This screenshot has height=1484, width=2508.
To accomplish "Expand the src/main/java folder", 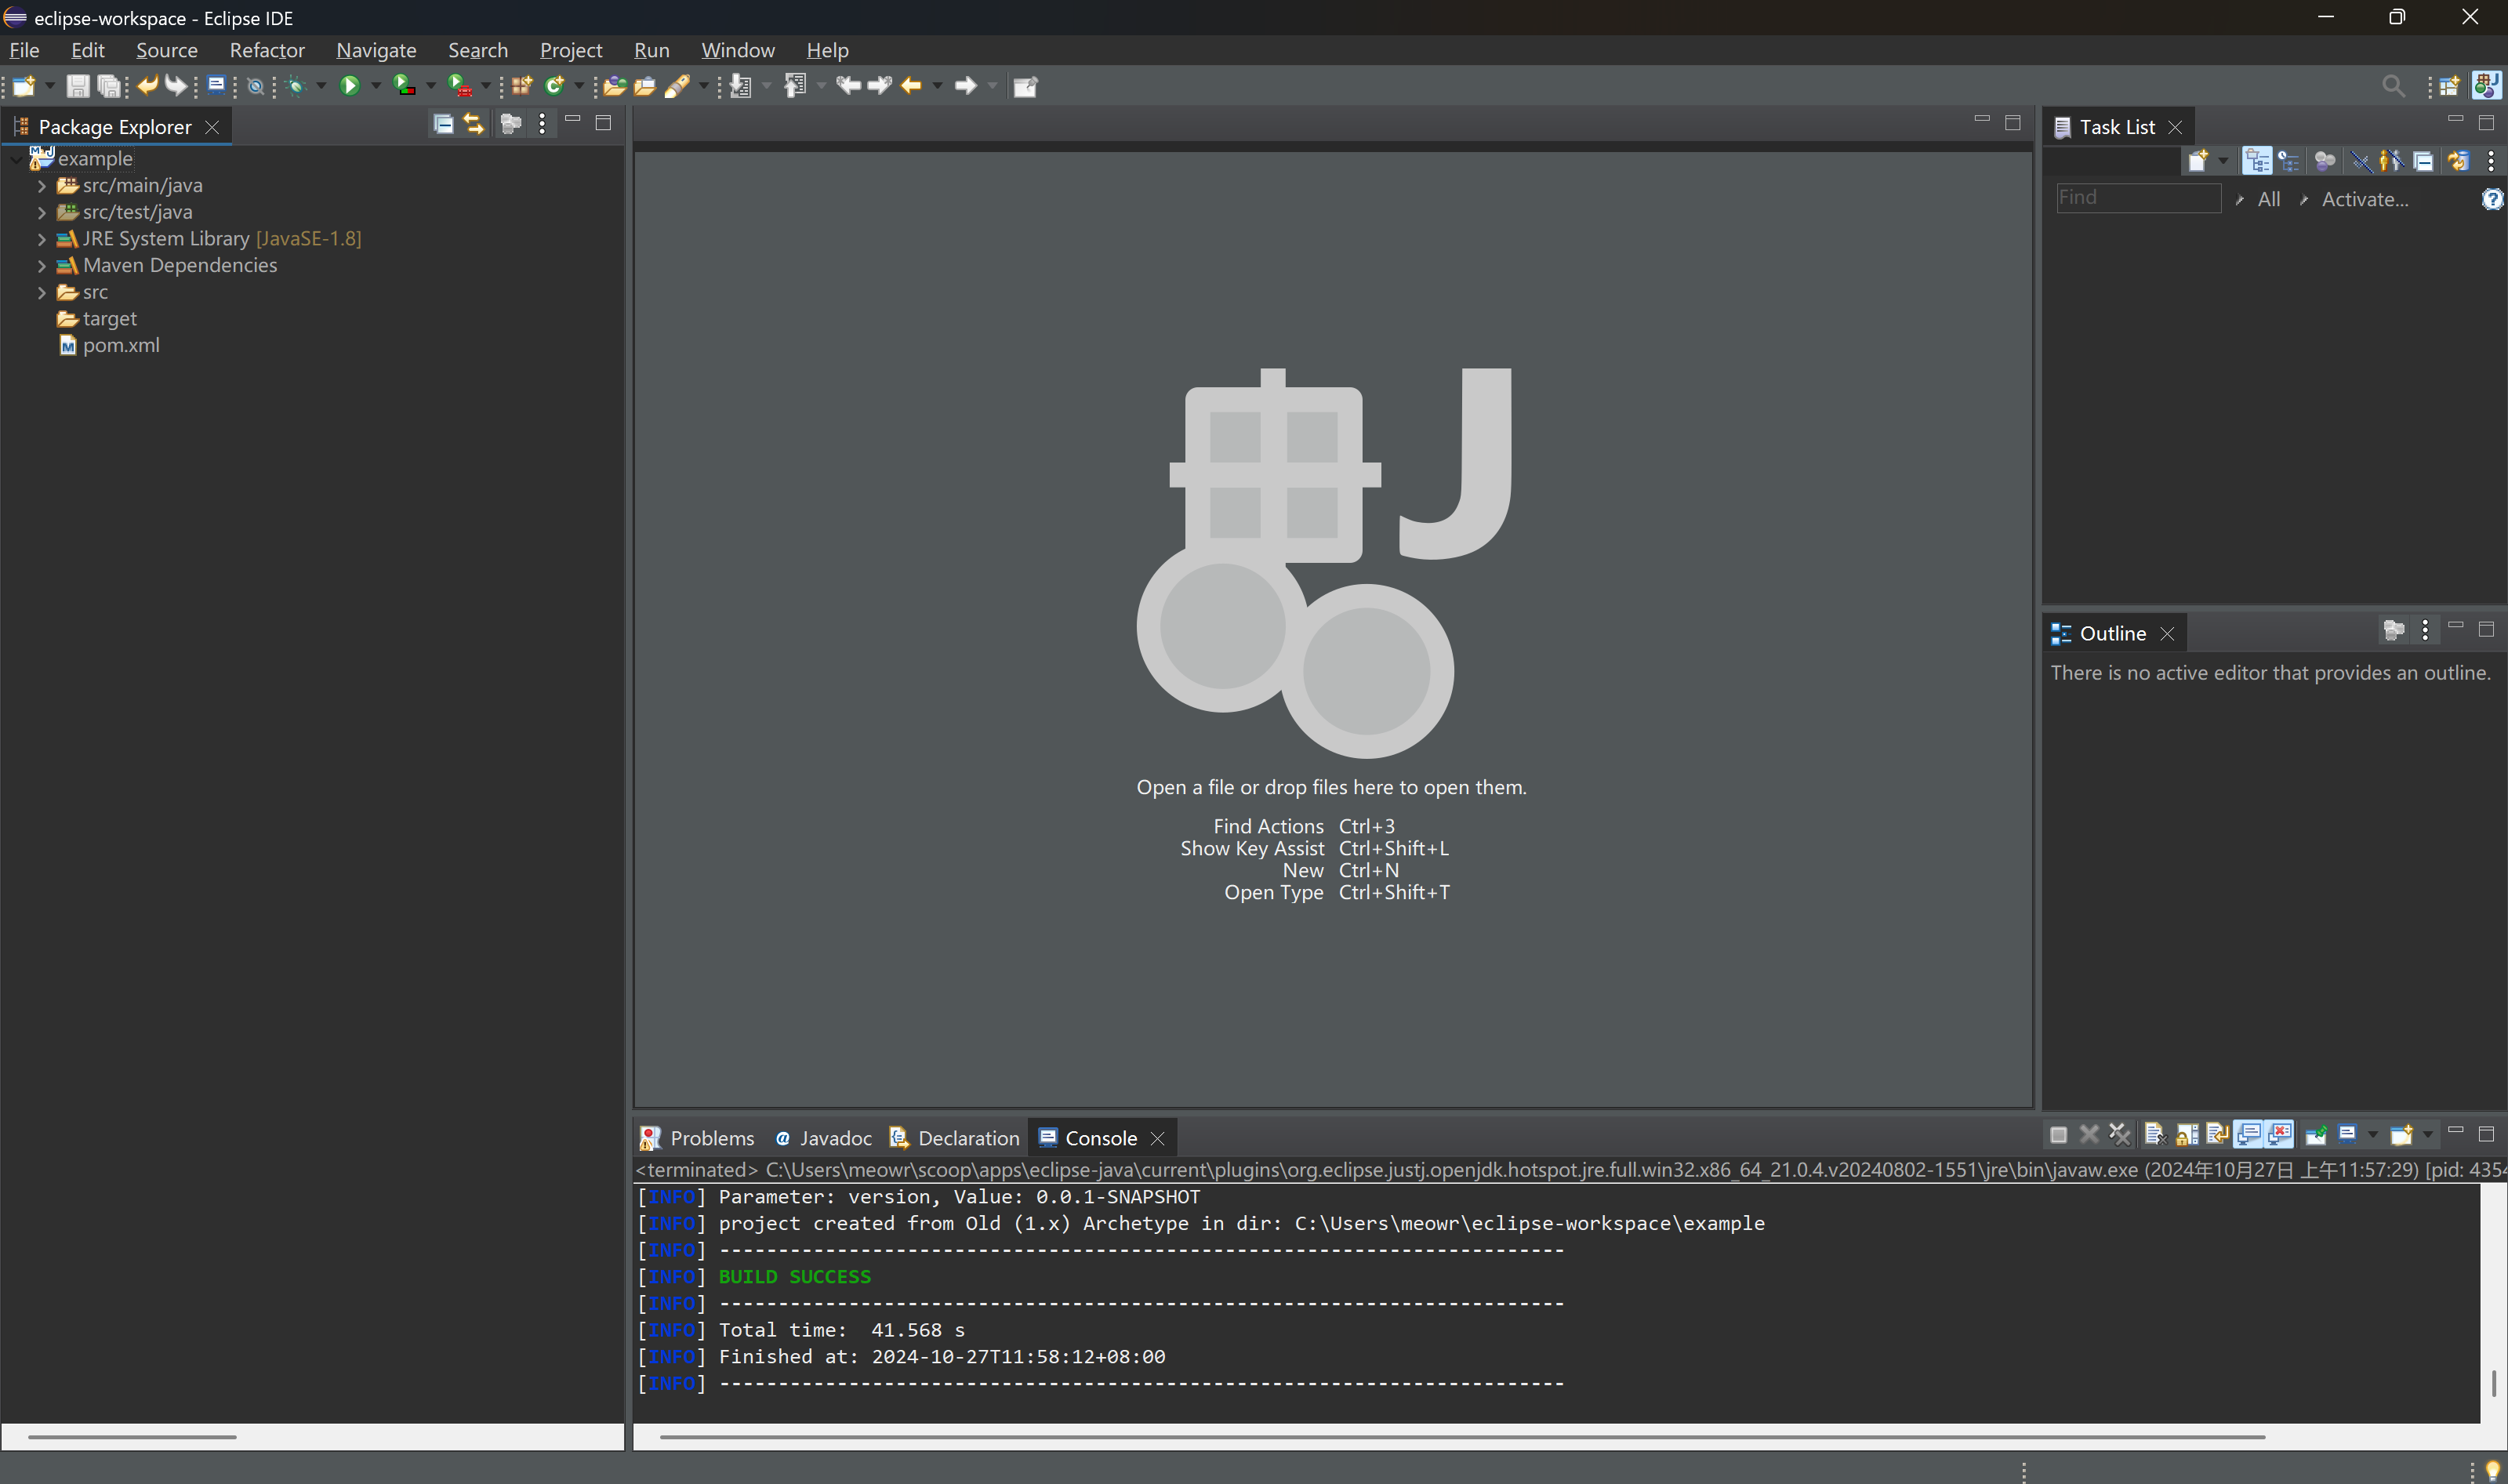I will click(42, 186).
